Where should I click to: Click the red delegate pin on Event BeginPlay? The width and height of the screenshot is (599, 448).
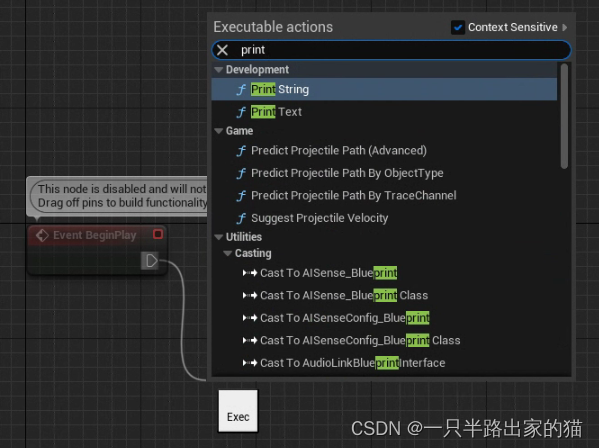tap(158, 234)
